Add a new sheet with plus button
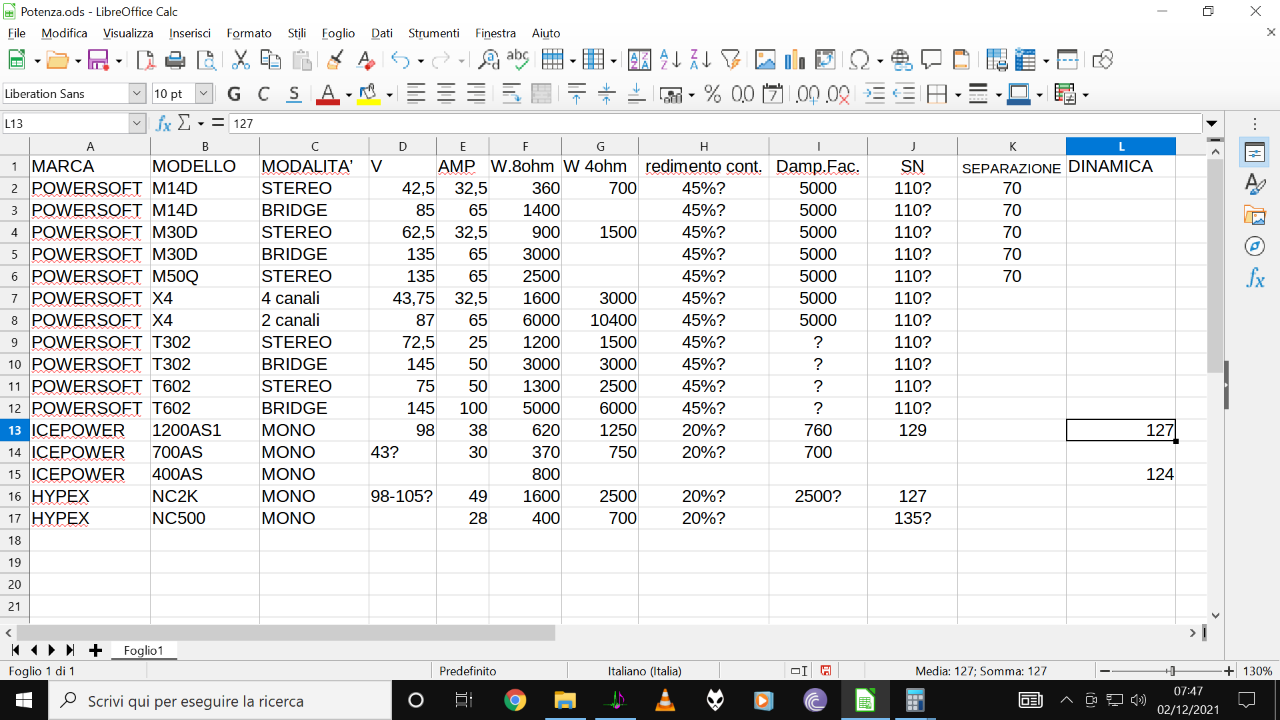 (95, 650)
